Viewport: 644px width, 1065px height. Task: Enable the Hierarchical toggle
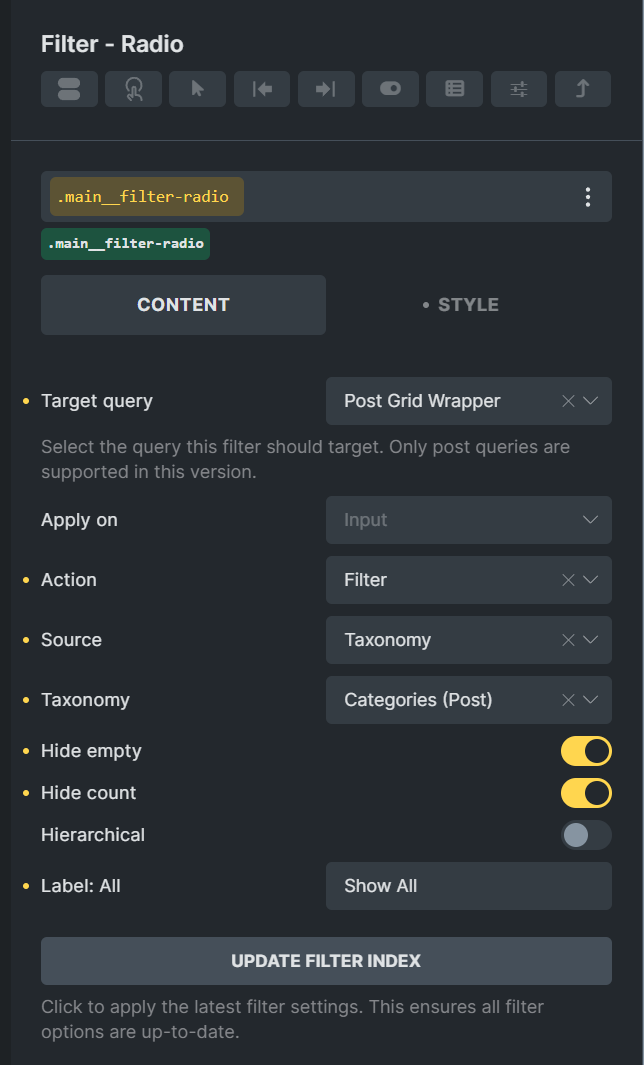click(x=586, y=835)
